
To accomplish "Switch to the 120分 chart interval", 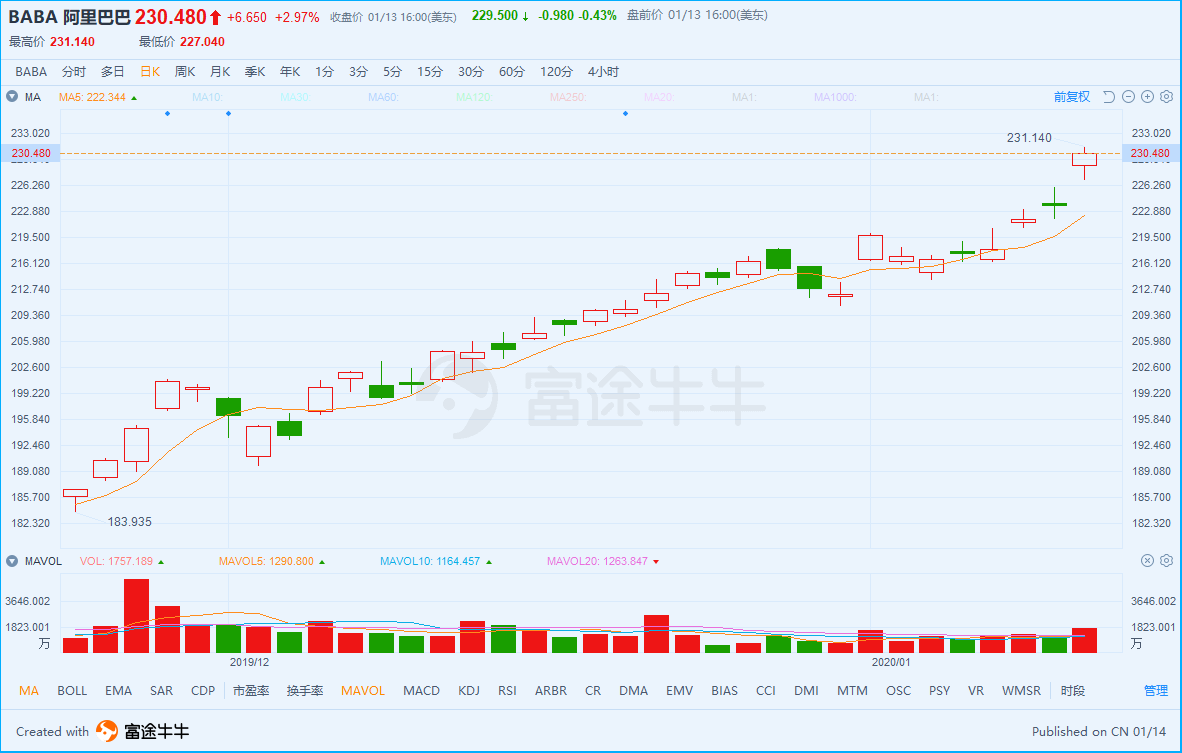I will pyautogui.click(x=556, y=72).
